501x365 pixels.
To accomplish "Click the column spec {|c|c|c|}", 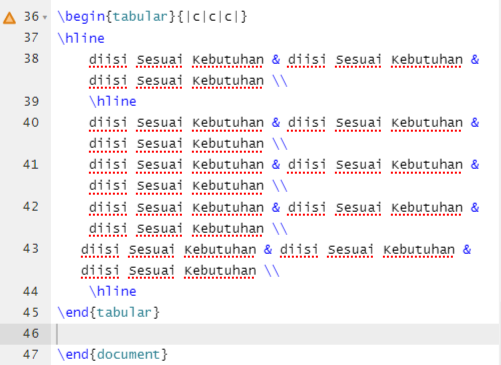I will (212, 16).
